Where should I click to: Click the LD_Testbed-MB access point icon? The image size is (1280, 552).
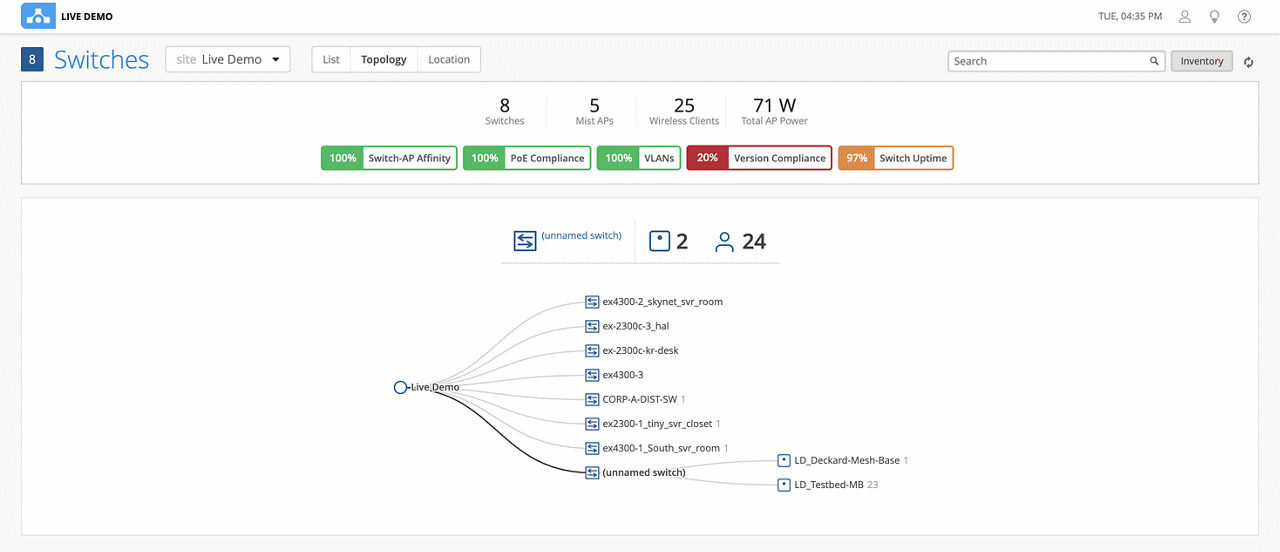784,485
